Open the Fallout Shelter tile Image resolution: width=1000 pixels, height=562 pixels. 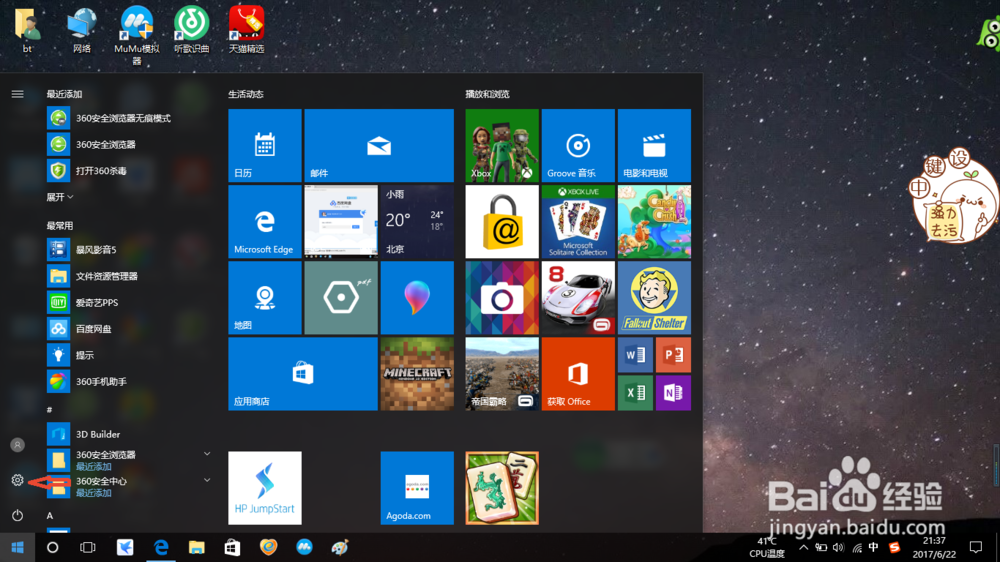click(654, 298)
